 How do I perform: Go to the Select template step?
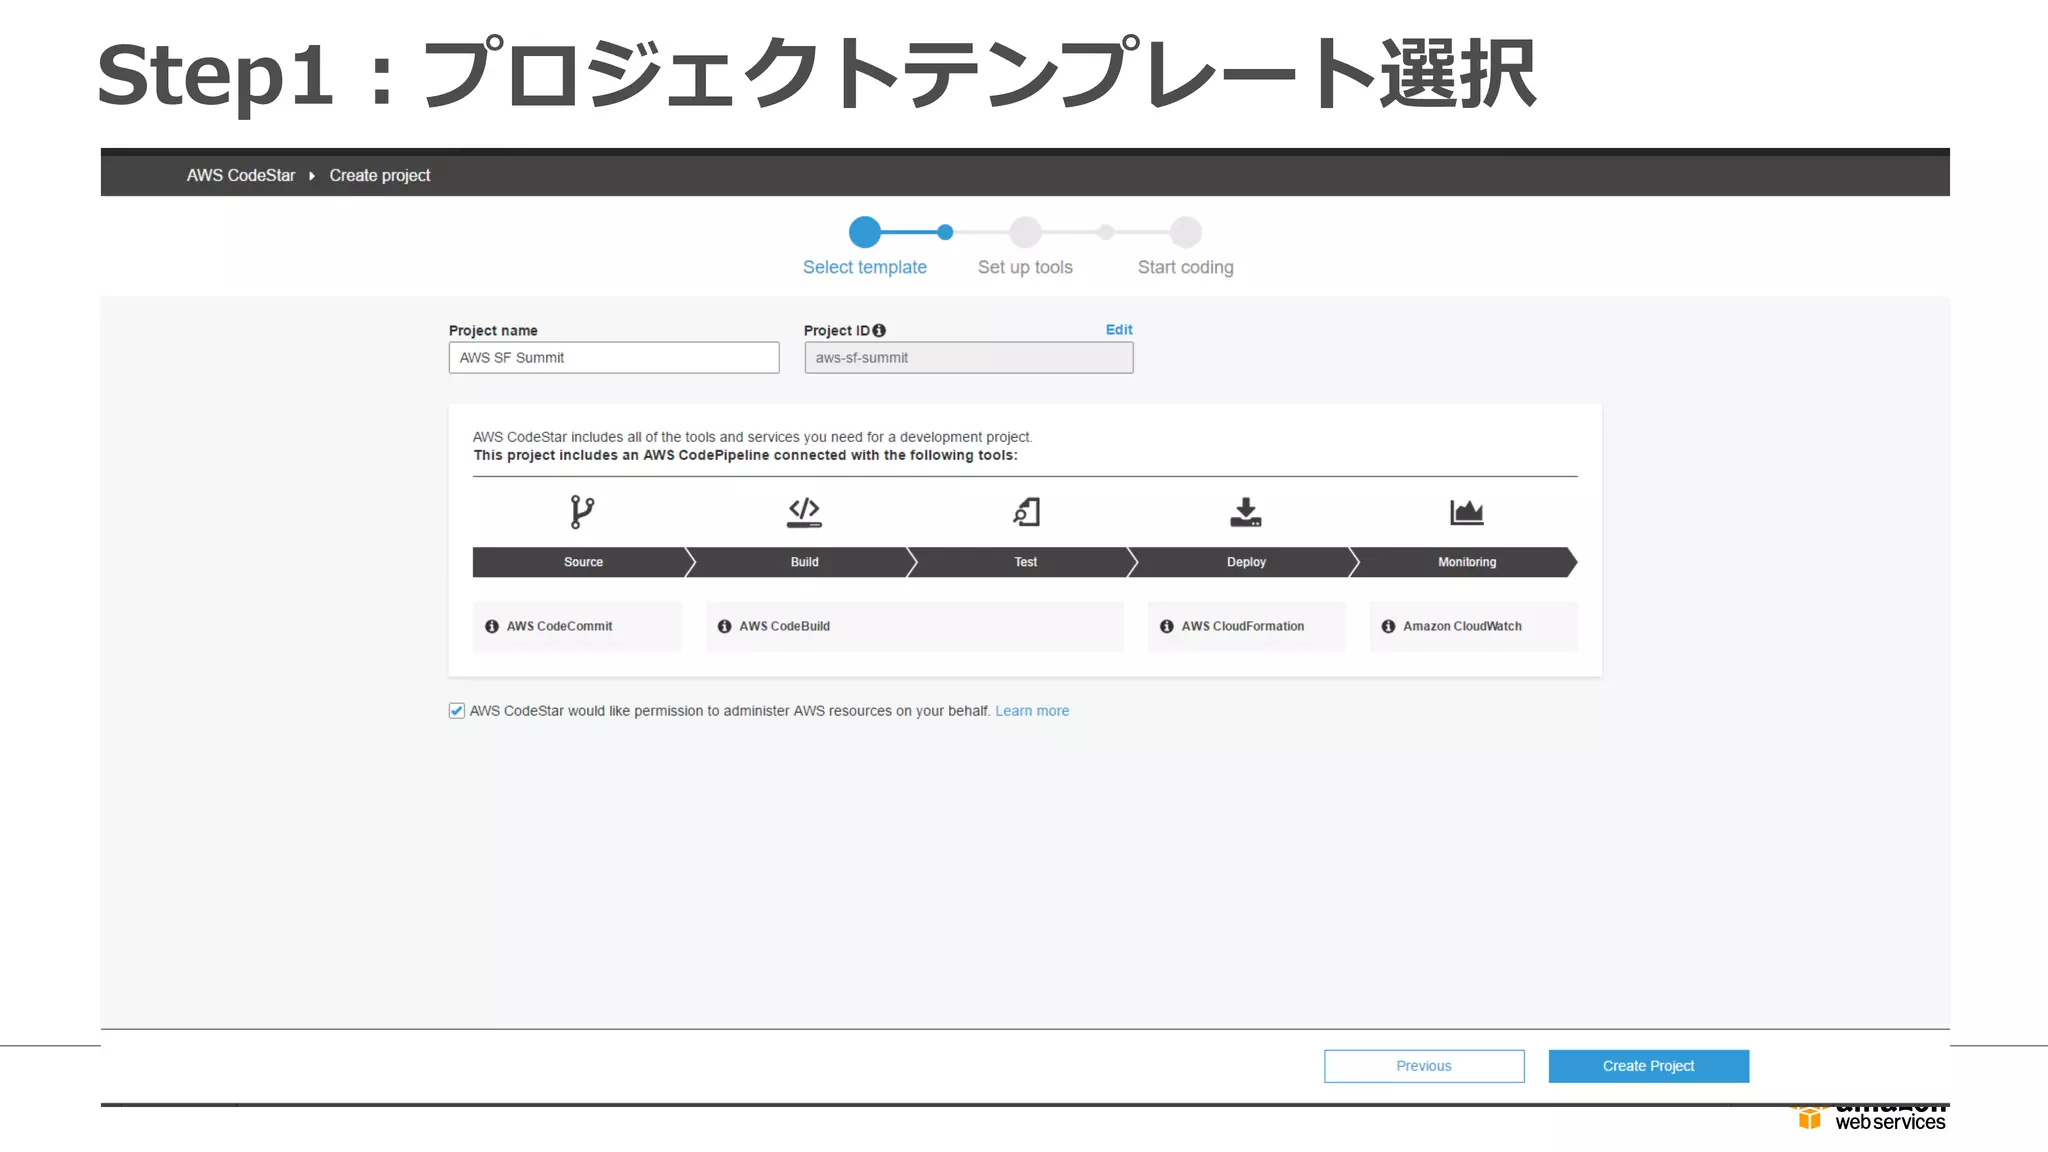(x=865, y=267)
